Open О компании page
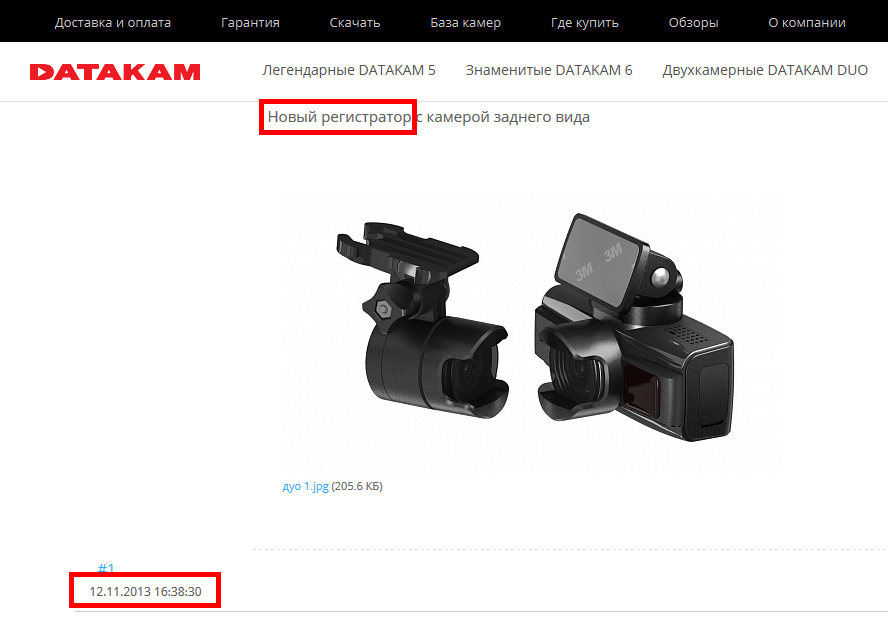This screenshot has height=621, width=888. [x=807, y=23]
